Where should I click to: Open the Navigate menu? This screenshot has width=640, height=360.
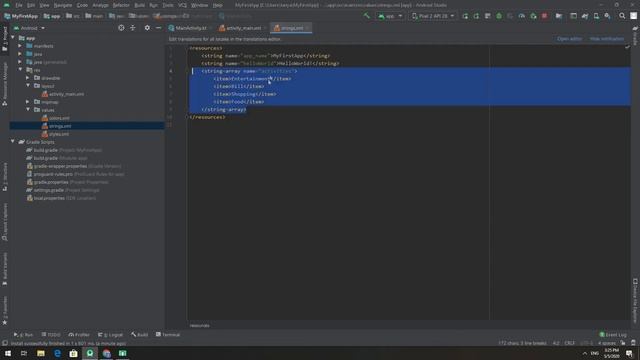[x=63, y=5]
